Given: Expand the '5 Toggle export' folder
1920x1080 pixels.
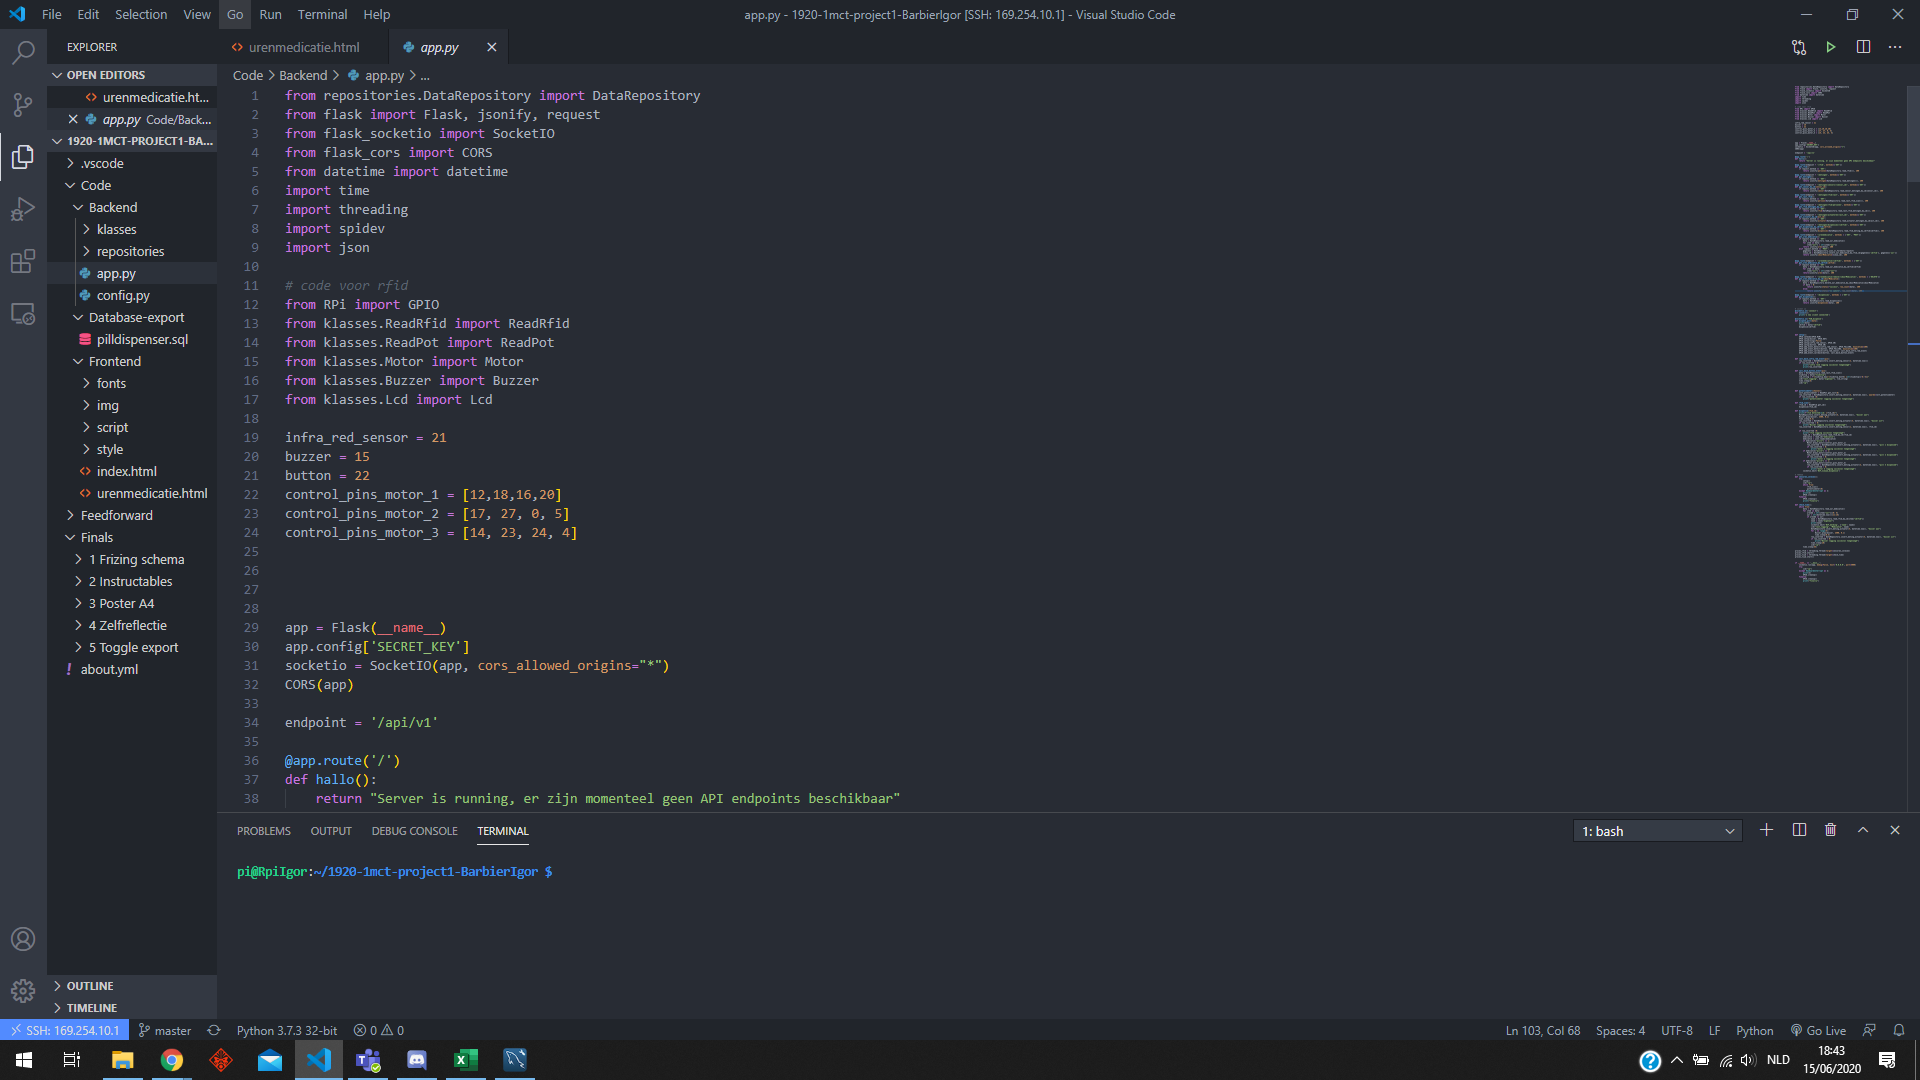Looking at the screenshot, I should coord(132,647).
